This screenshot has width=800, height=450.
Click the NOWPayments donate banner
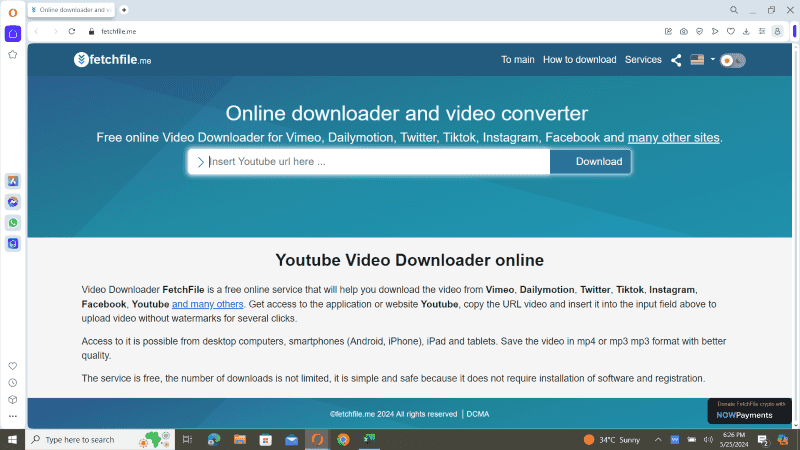tap(750, 411)
